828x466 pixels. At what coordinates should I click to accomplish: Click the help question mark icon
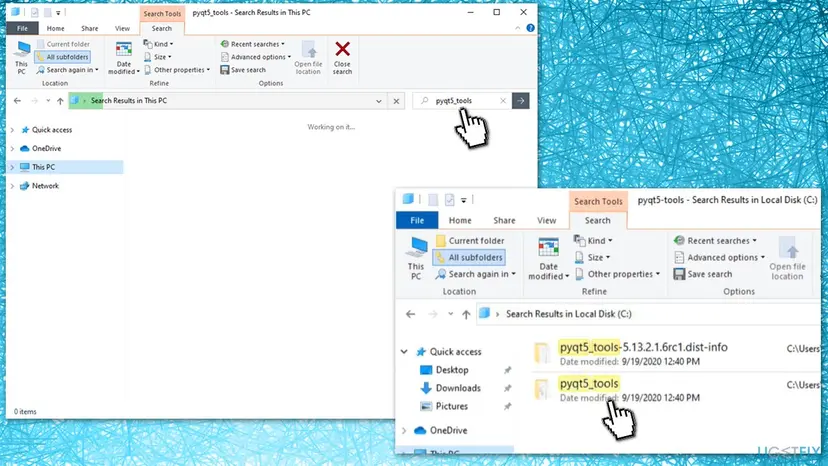(530, 28)
